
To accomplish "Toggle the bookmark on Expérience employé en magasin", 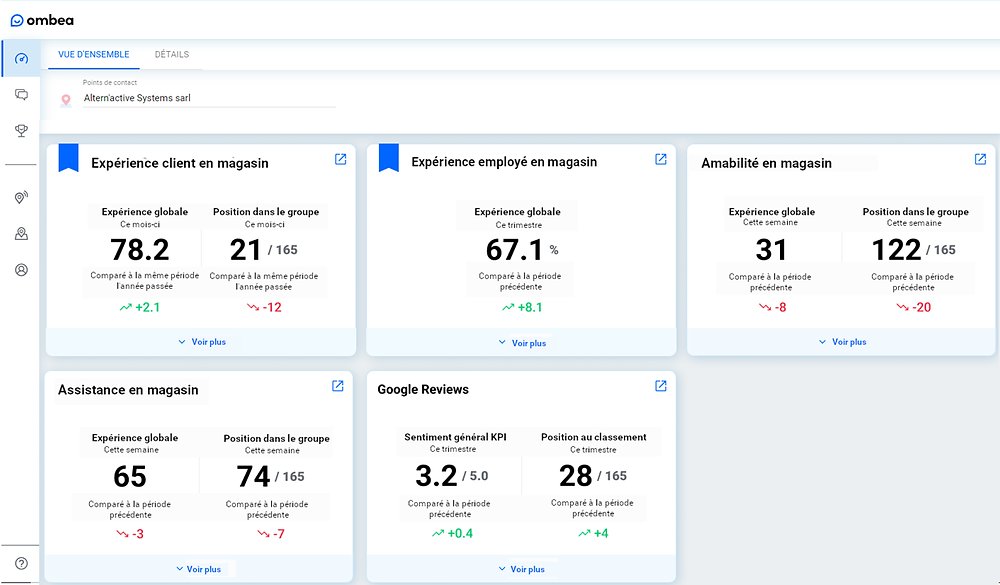I will tap(388, 158).
